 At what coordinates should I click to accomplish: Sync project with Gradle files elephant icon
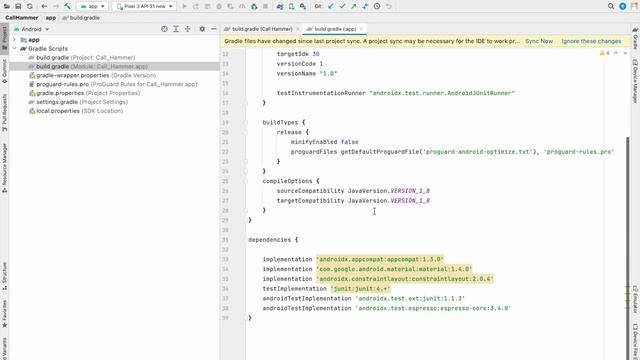tap(280, 6)
